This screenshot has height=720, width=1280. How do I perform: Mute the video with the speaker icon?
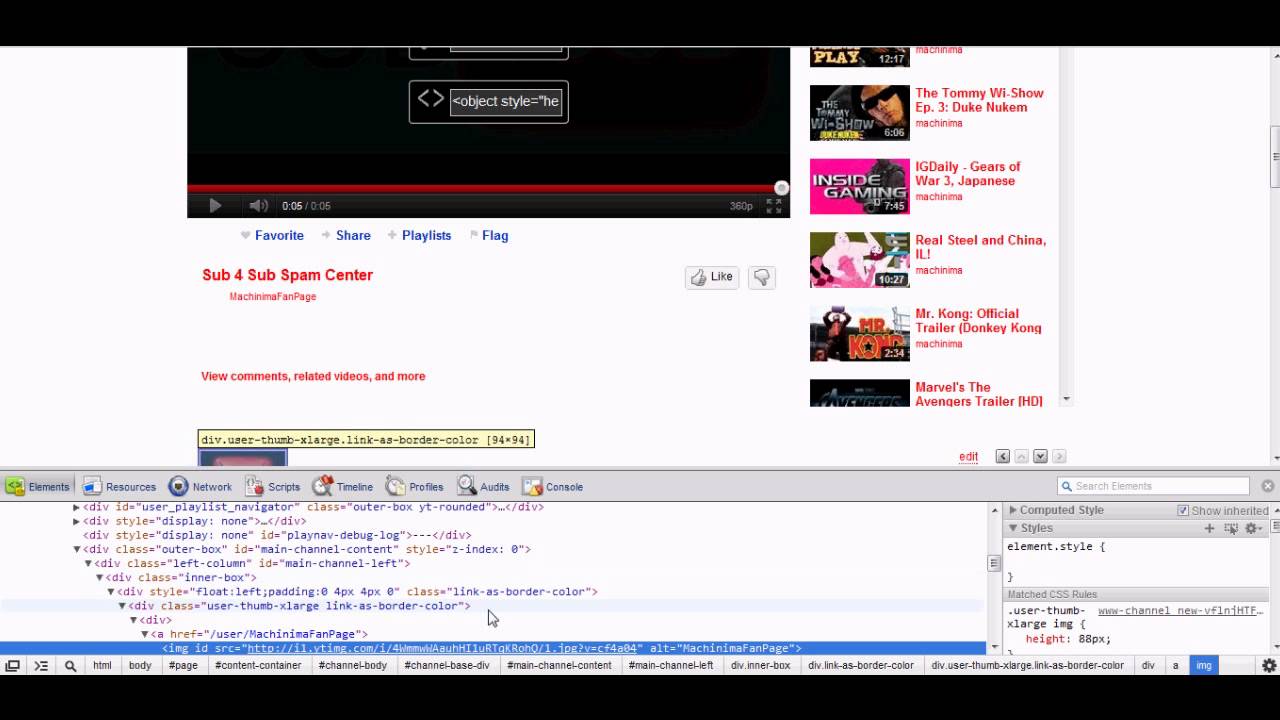(258, 206)
